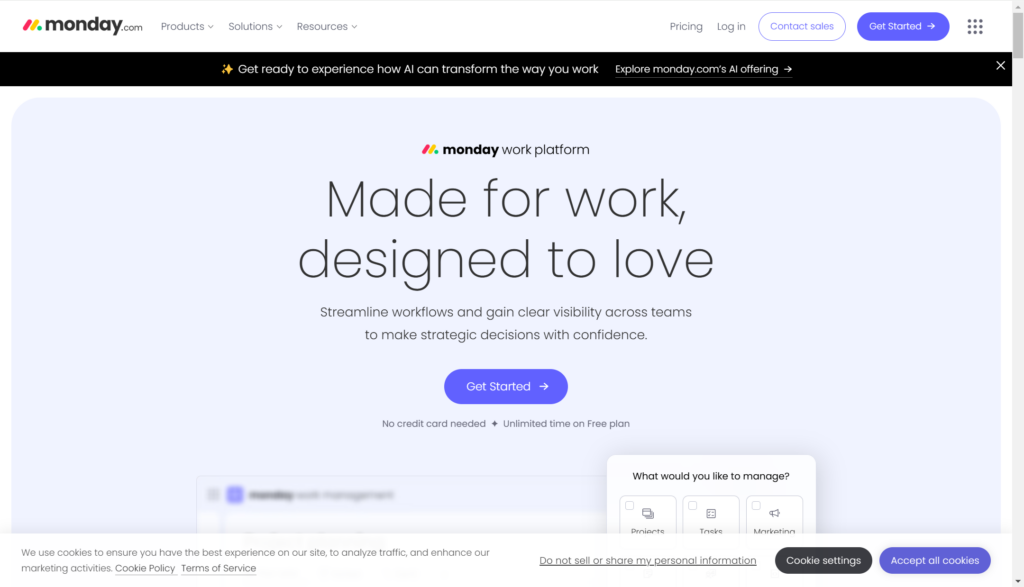Check the Tasks checkbox
This screenshot has width=1024, height=587.
[692, 505]
